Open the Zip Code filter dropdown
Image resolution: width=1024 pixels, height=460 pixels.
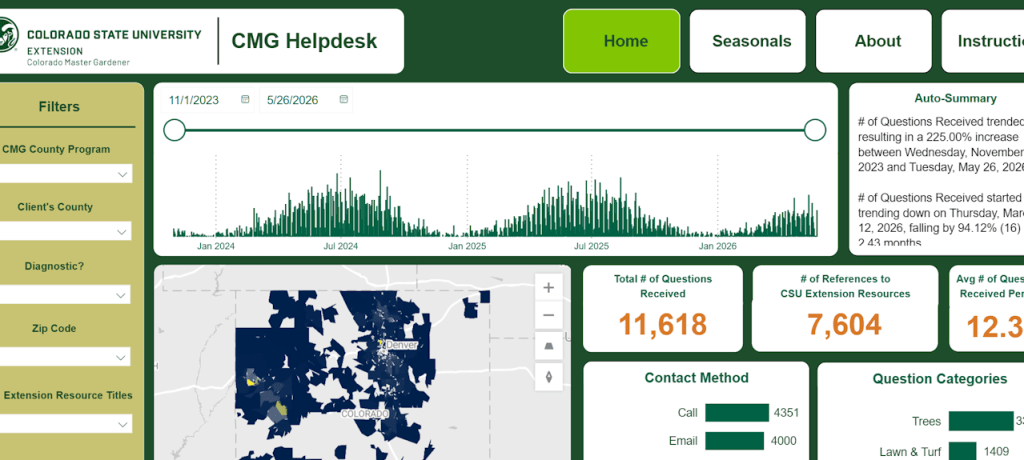click(65, 357)
